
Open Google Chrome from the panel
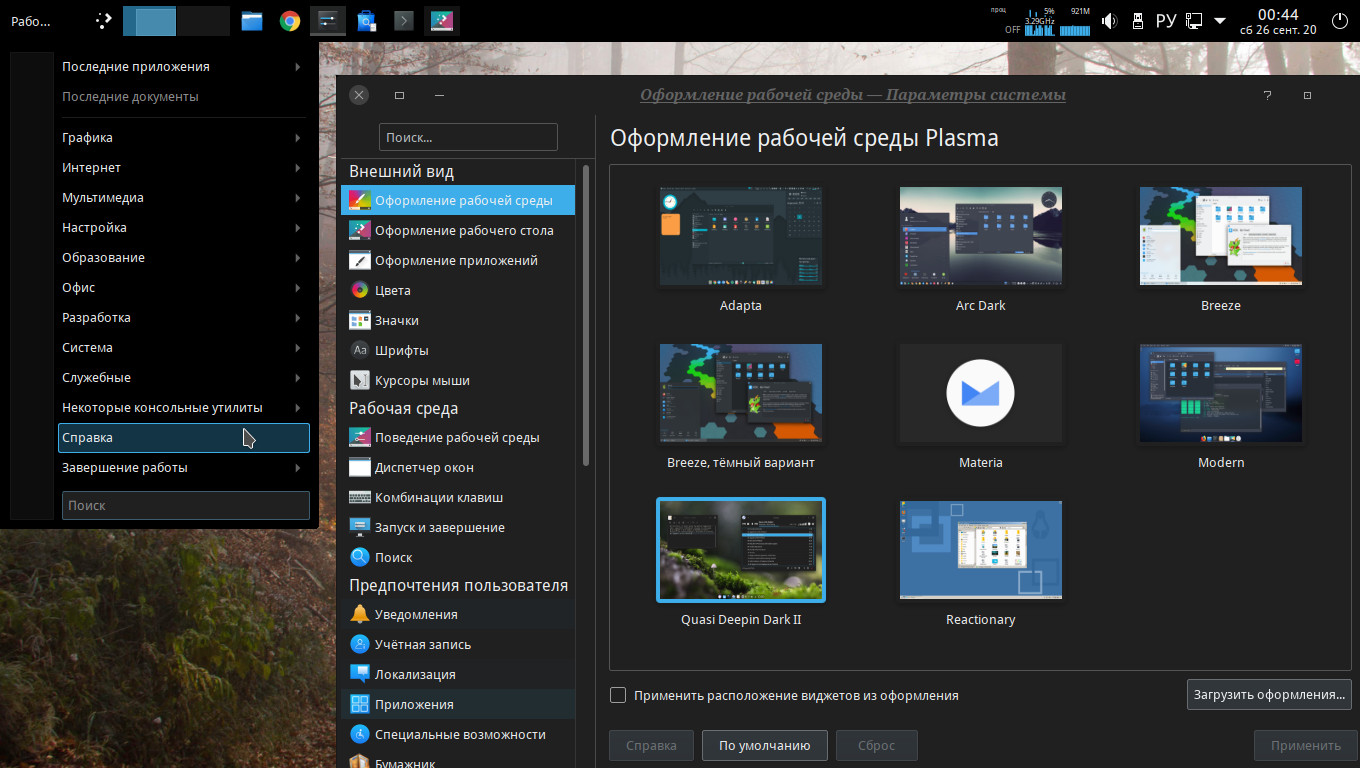coord(290,20)
